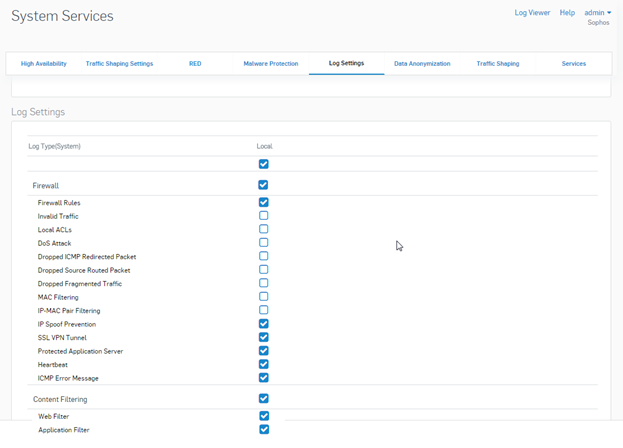Open the Services tab
Image resolution: width=623 pixels, height=448 pixels.
tap(574, 64)
